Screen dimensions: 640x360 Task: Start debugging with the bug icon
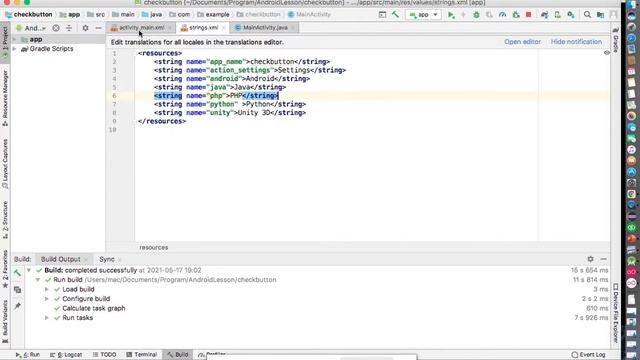pyautogui.click(x=476, y=15)
